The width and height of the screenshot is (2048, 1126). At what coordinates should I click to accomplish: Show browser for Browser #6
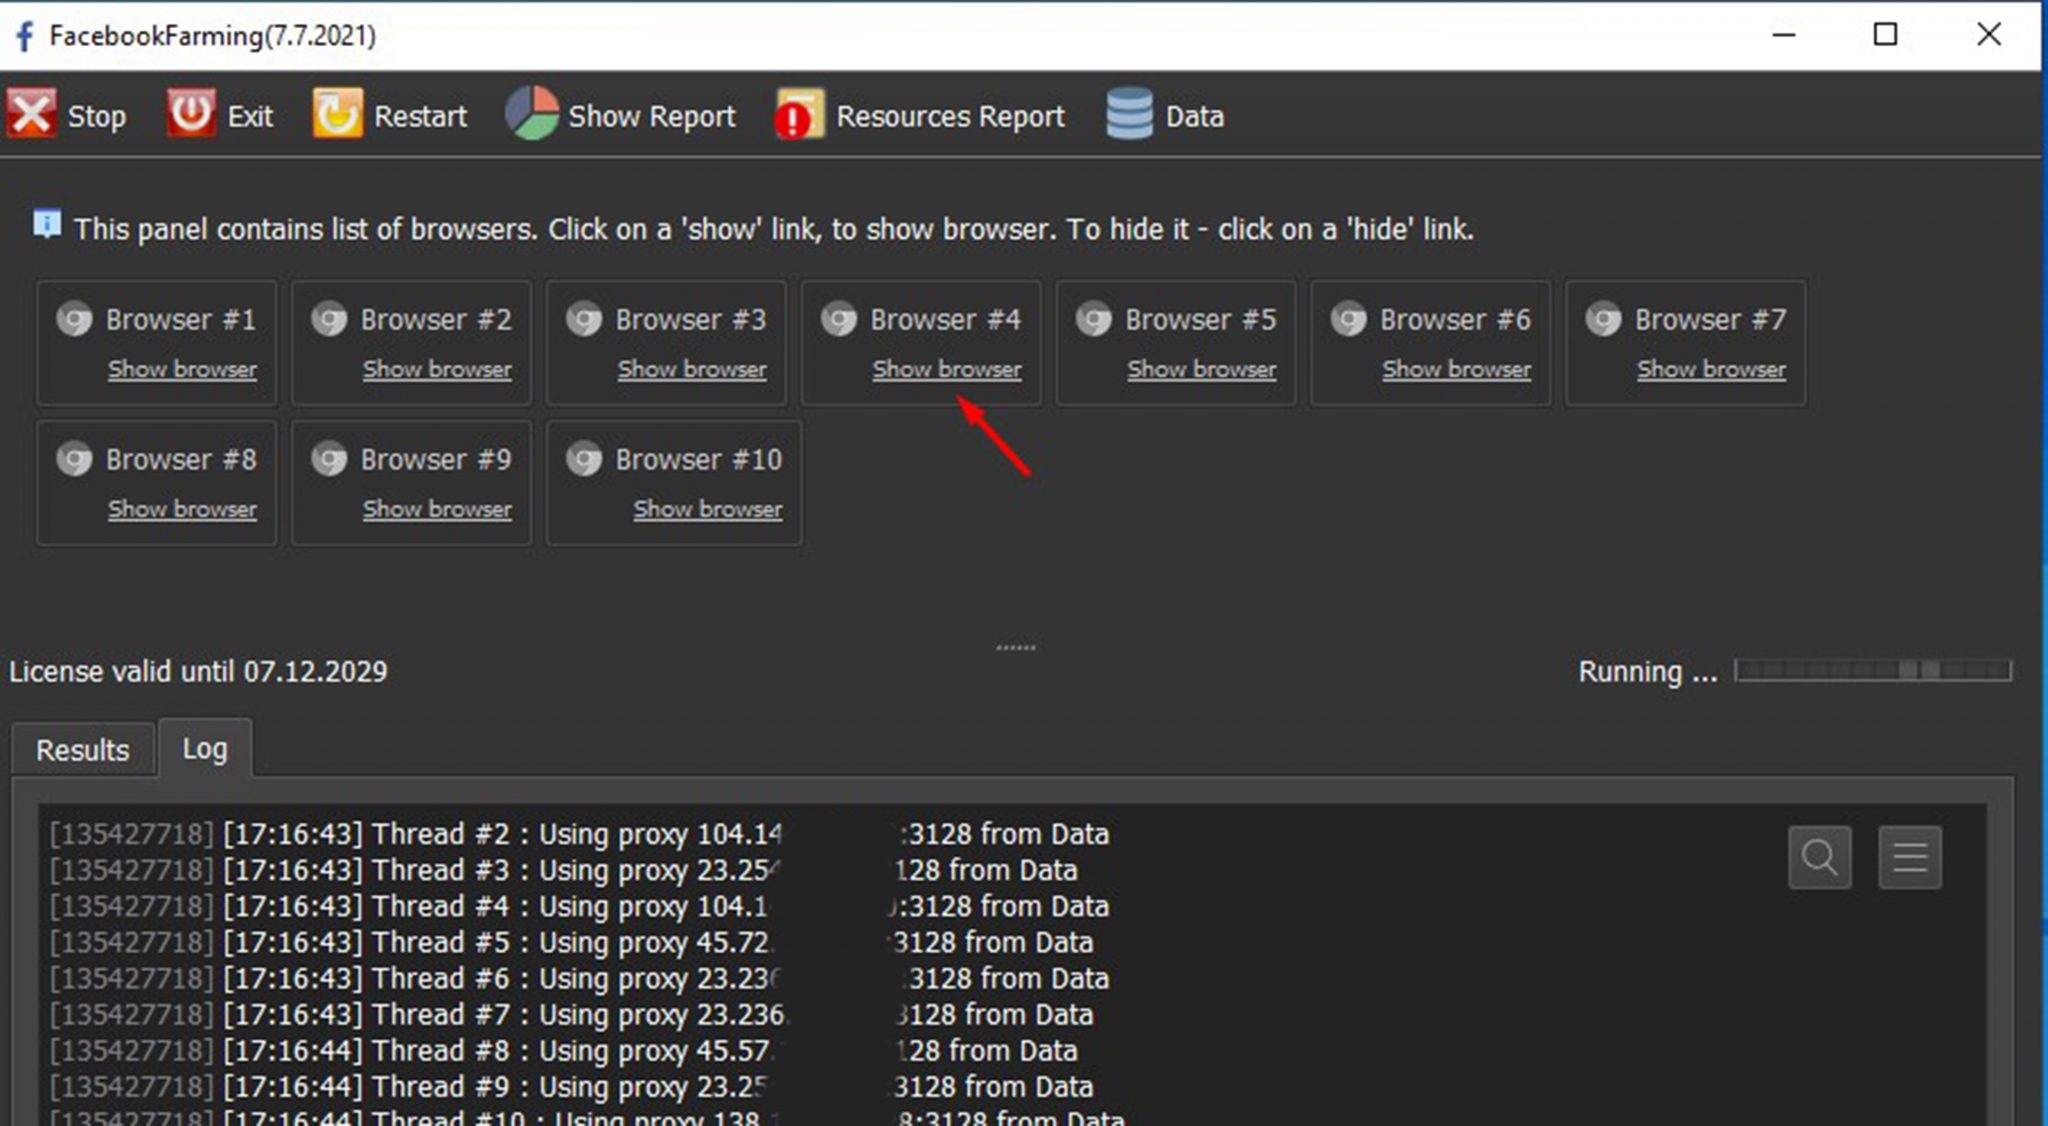[1457, 369]
